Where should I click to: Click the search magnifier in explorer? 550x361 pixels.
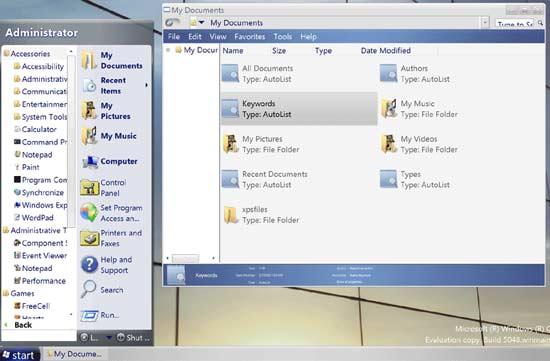point(540,23)
